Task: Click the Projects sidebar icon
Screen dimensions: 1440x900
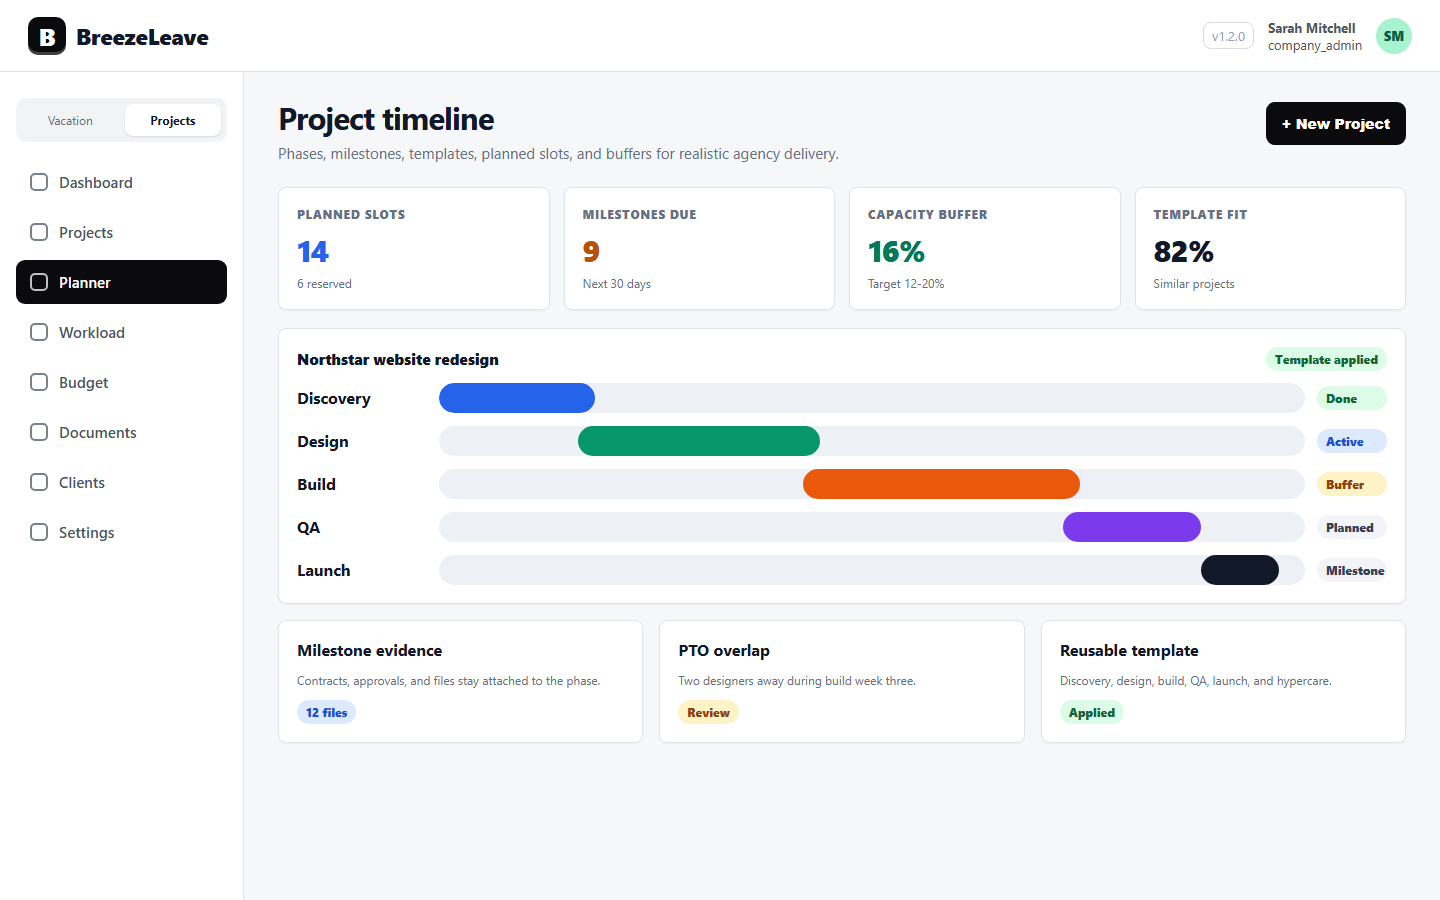Action: tap(39, 232)
